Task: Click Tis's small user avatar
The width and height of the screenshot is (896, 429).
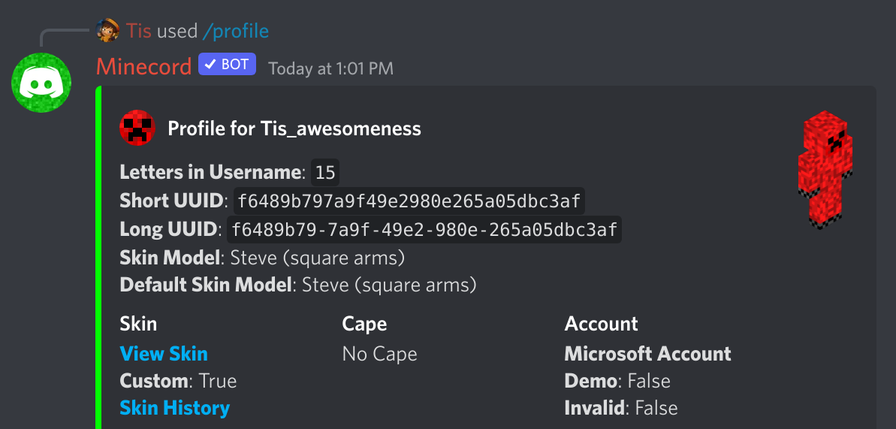Action: pyautogui.click(x=108, y=30)
